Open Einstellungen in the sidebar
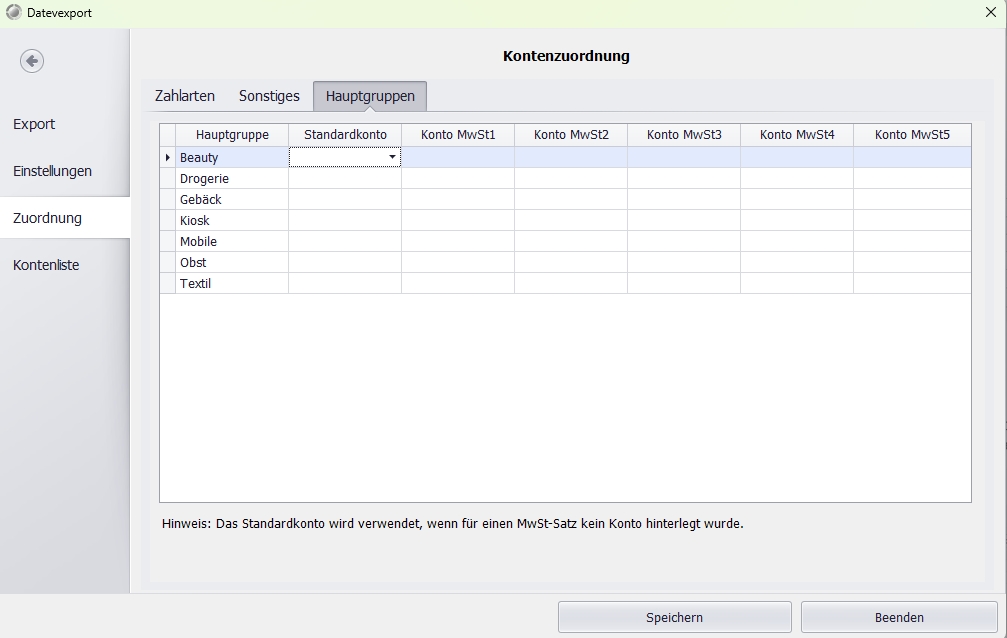Viewport: 1007px width, 638px height. [x=52, y=171]
